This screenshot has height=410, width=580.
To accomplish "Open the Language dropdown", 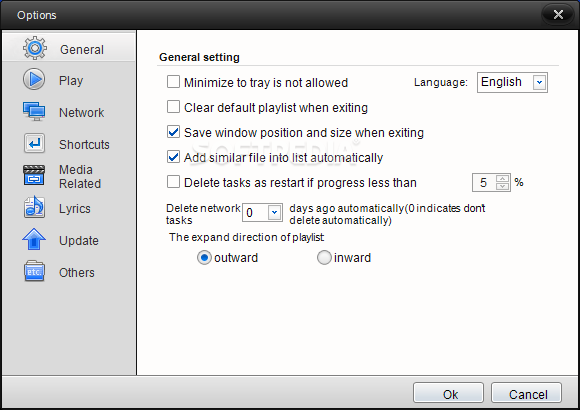I will click(512, 82).
